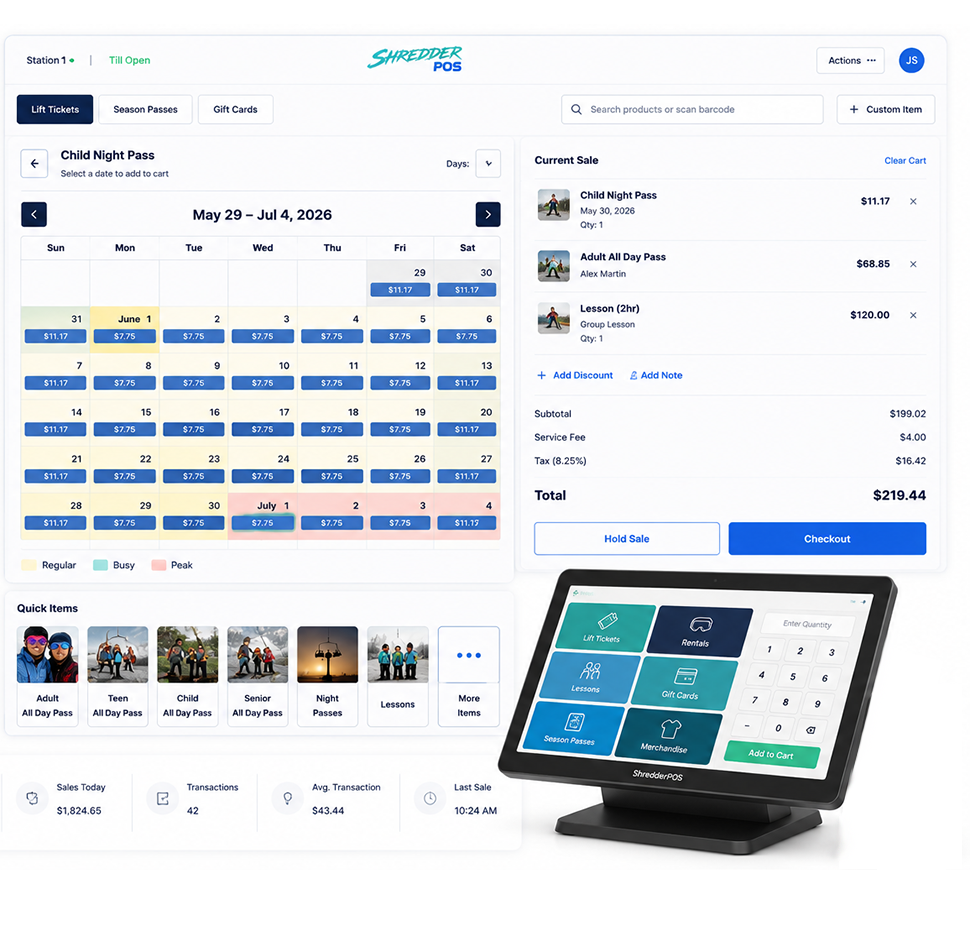
Task: Tap Rentals tile on terminal
Action: click(x=699, y=632)
